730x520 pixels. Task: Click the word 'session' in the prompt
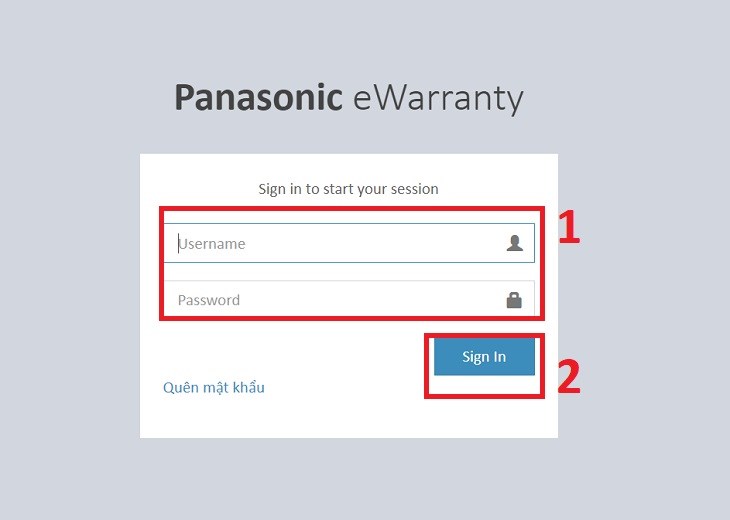tap(415, 188)
